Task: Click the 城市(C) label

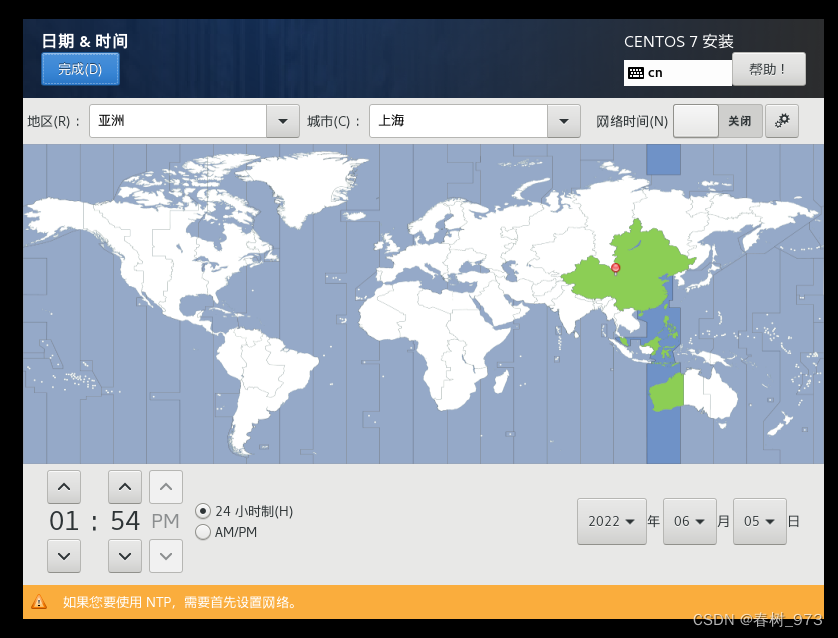Action: (333, 121)
